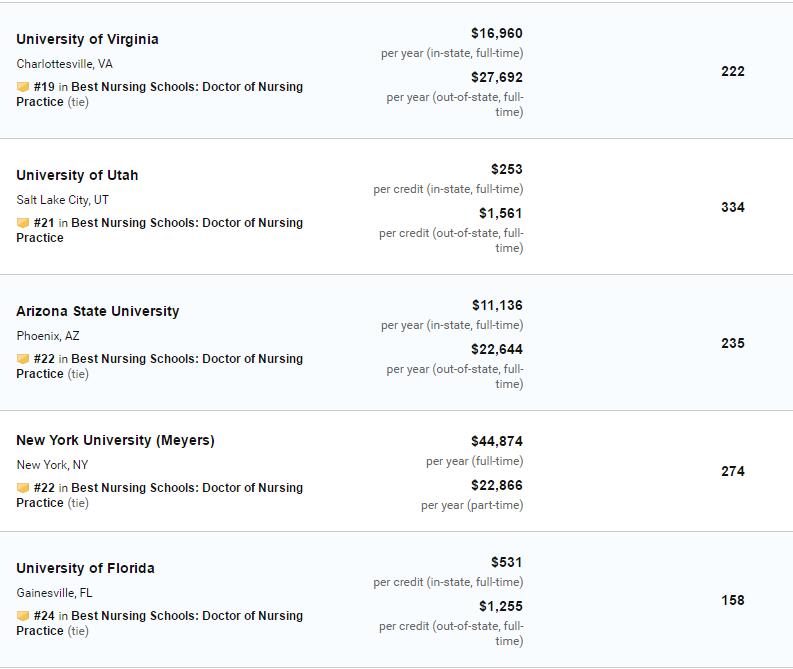Open the New York University (Meyers) link
The image size is (793, 669).
coord(115,440)
